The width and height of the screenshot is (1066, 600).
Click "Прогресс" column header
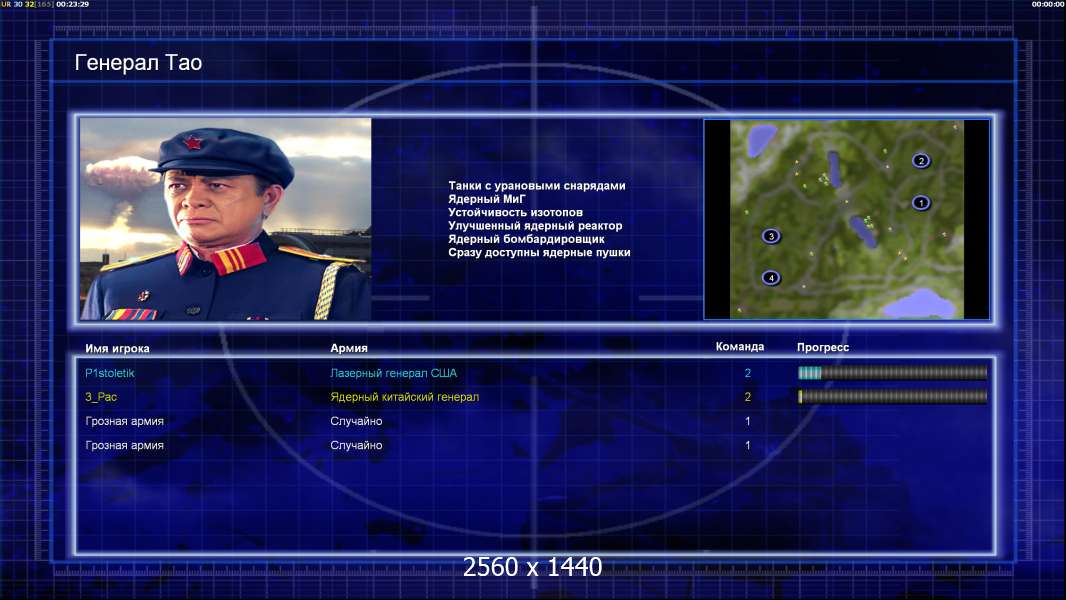tap(823, 347)
